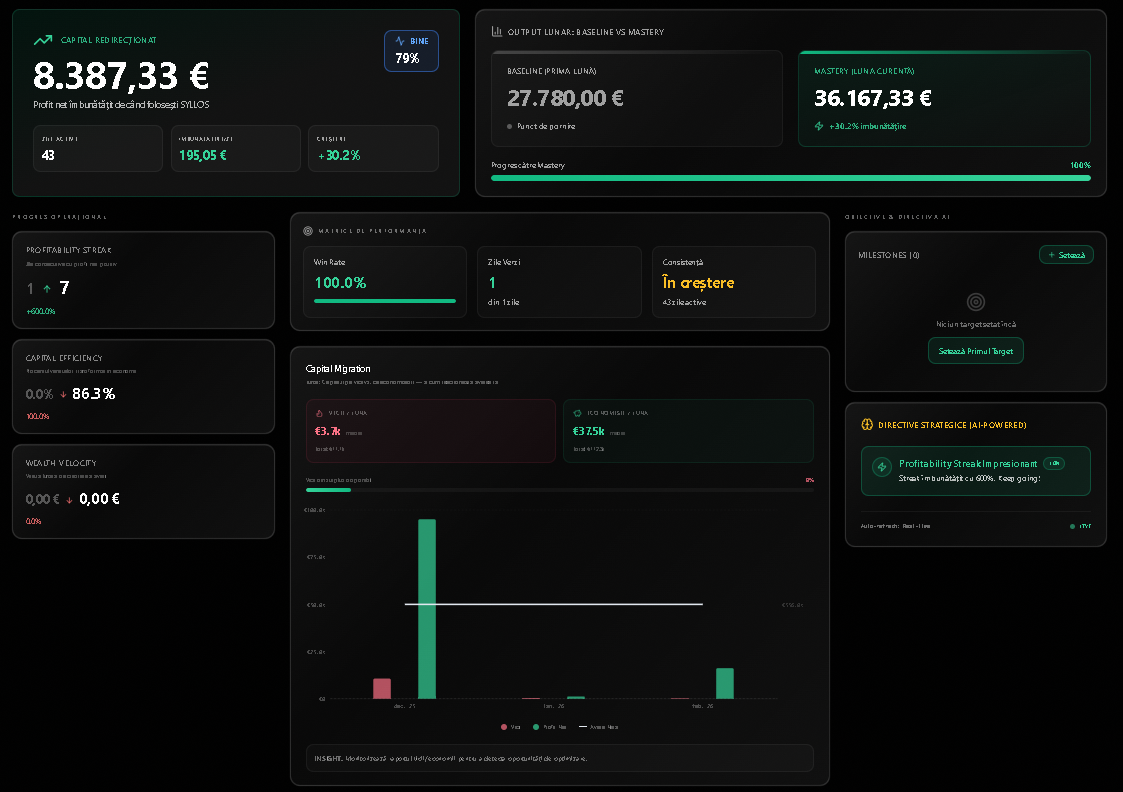Click the flame icon in the red Capital Migration card
The width and height of the screenshot is (1123, 792).
[319, 412]
